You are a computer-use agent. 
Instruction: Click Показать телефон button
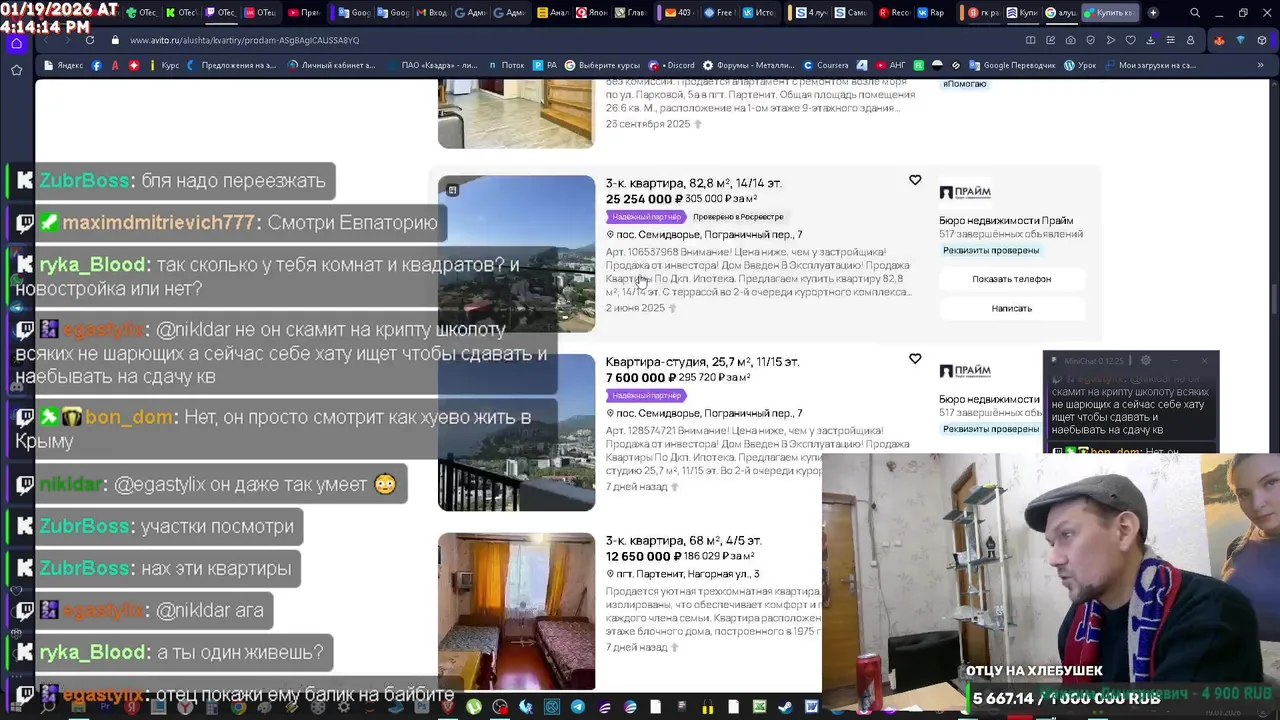click(1011, 279)
